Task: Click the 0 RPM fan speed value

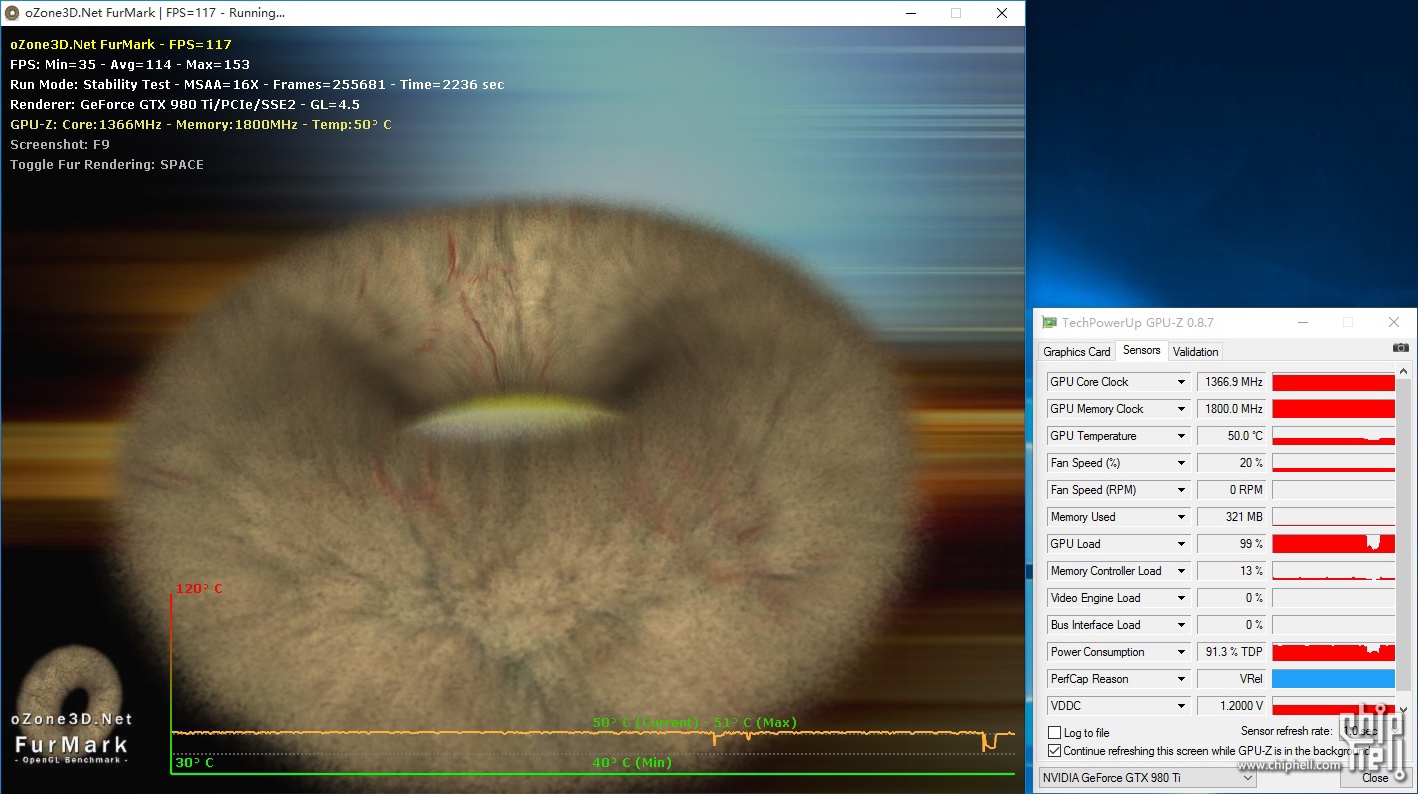Action: [x=1232, y=490]
